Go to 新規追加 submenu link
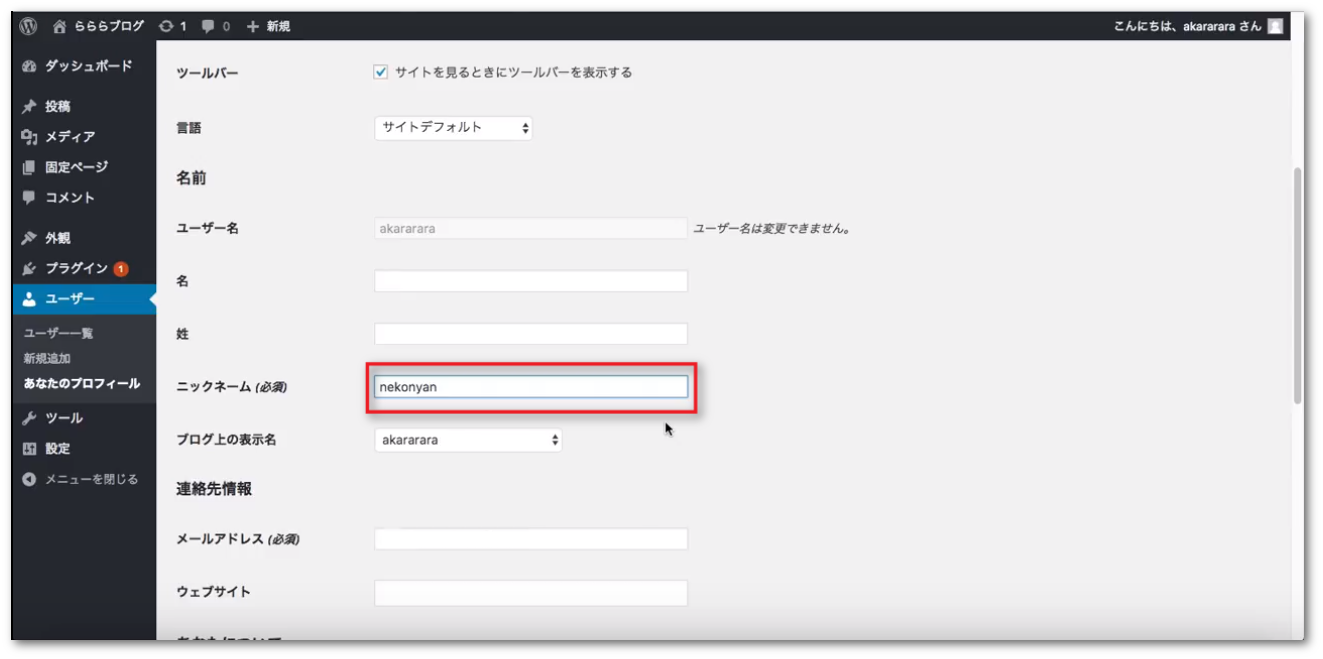Viewport: 1323px width, 659px height. point(47,358)
